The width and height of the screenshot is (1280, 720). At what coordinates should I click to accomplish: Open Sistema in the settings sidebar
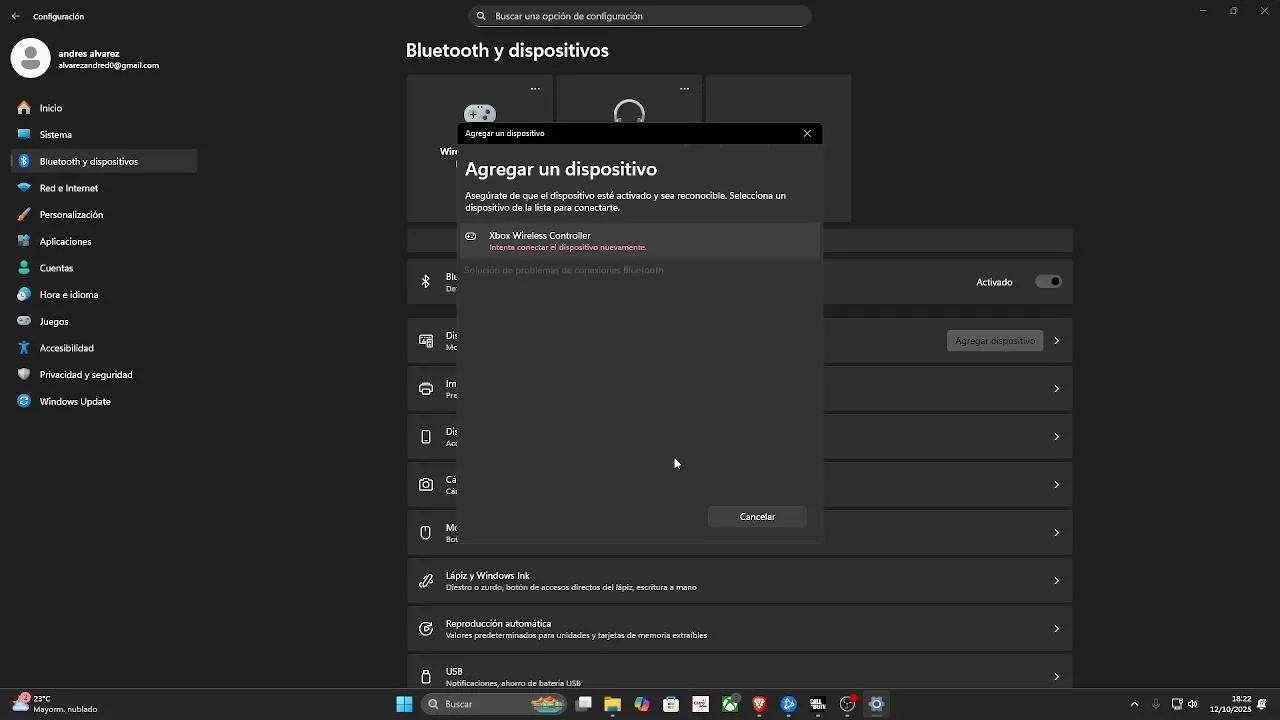pyautogui.click(x=104, y=134)
